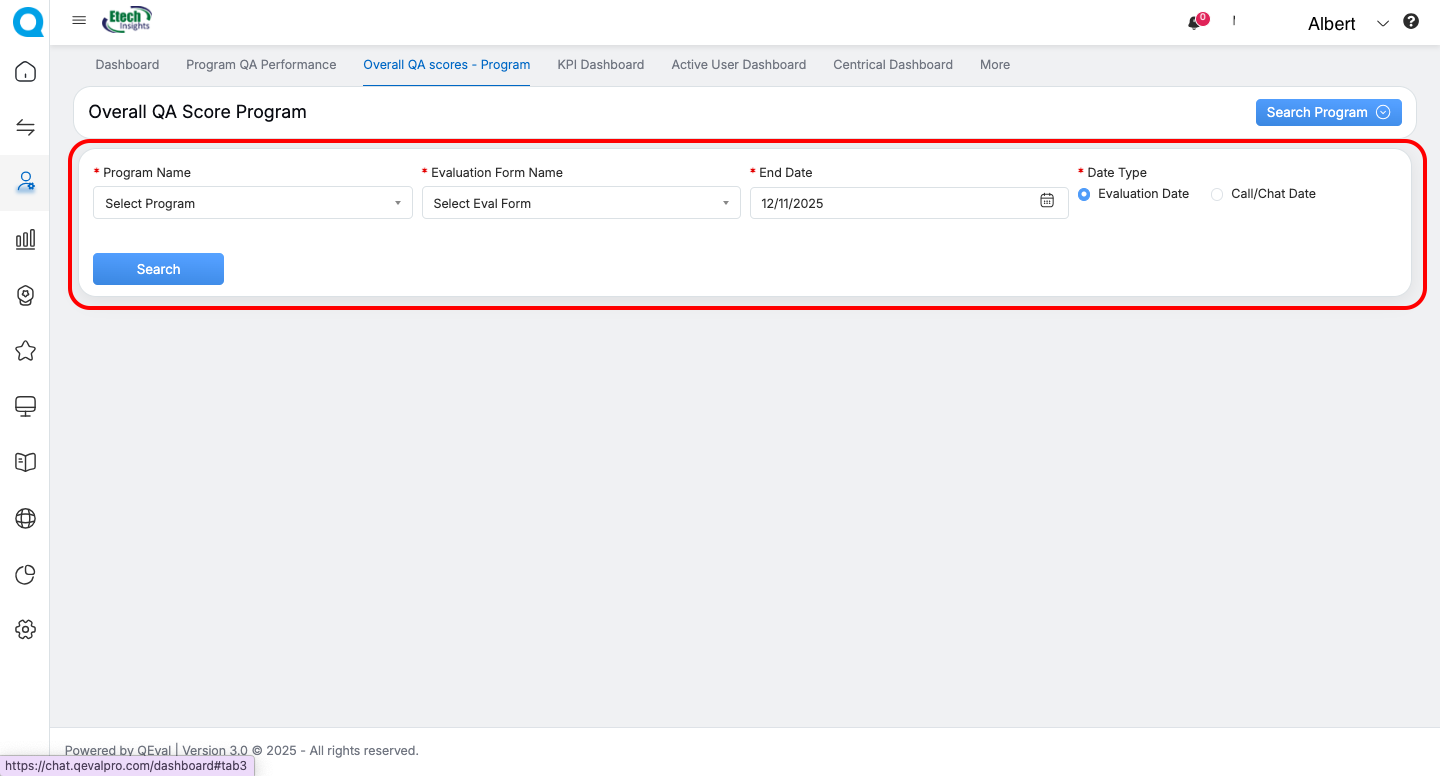Screen dimensions: 1440x776
Task: Expand the Select Eval Form dropdown
Action: (x=580, y=203)
